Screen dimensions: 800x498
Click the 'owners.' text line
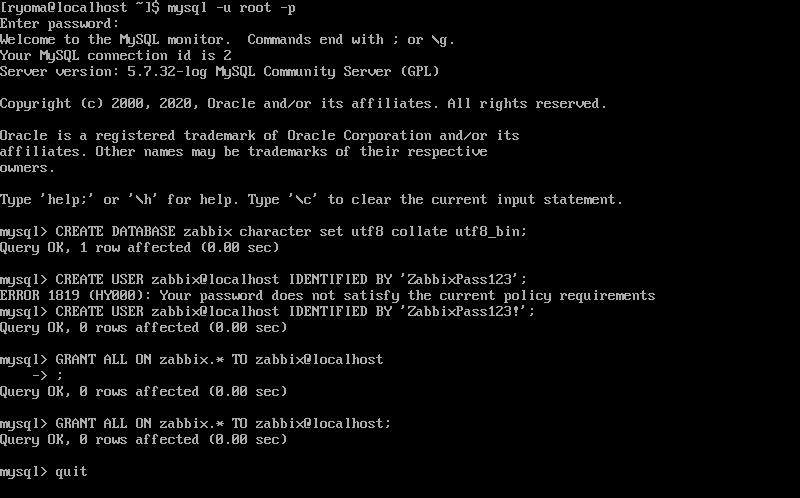(28, 168)
